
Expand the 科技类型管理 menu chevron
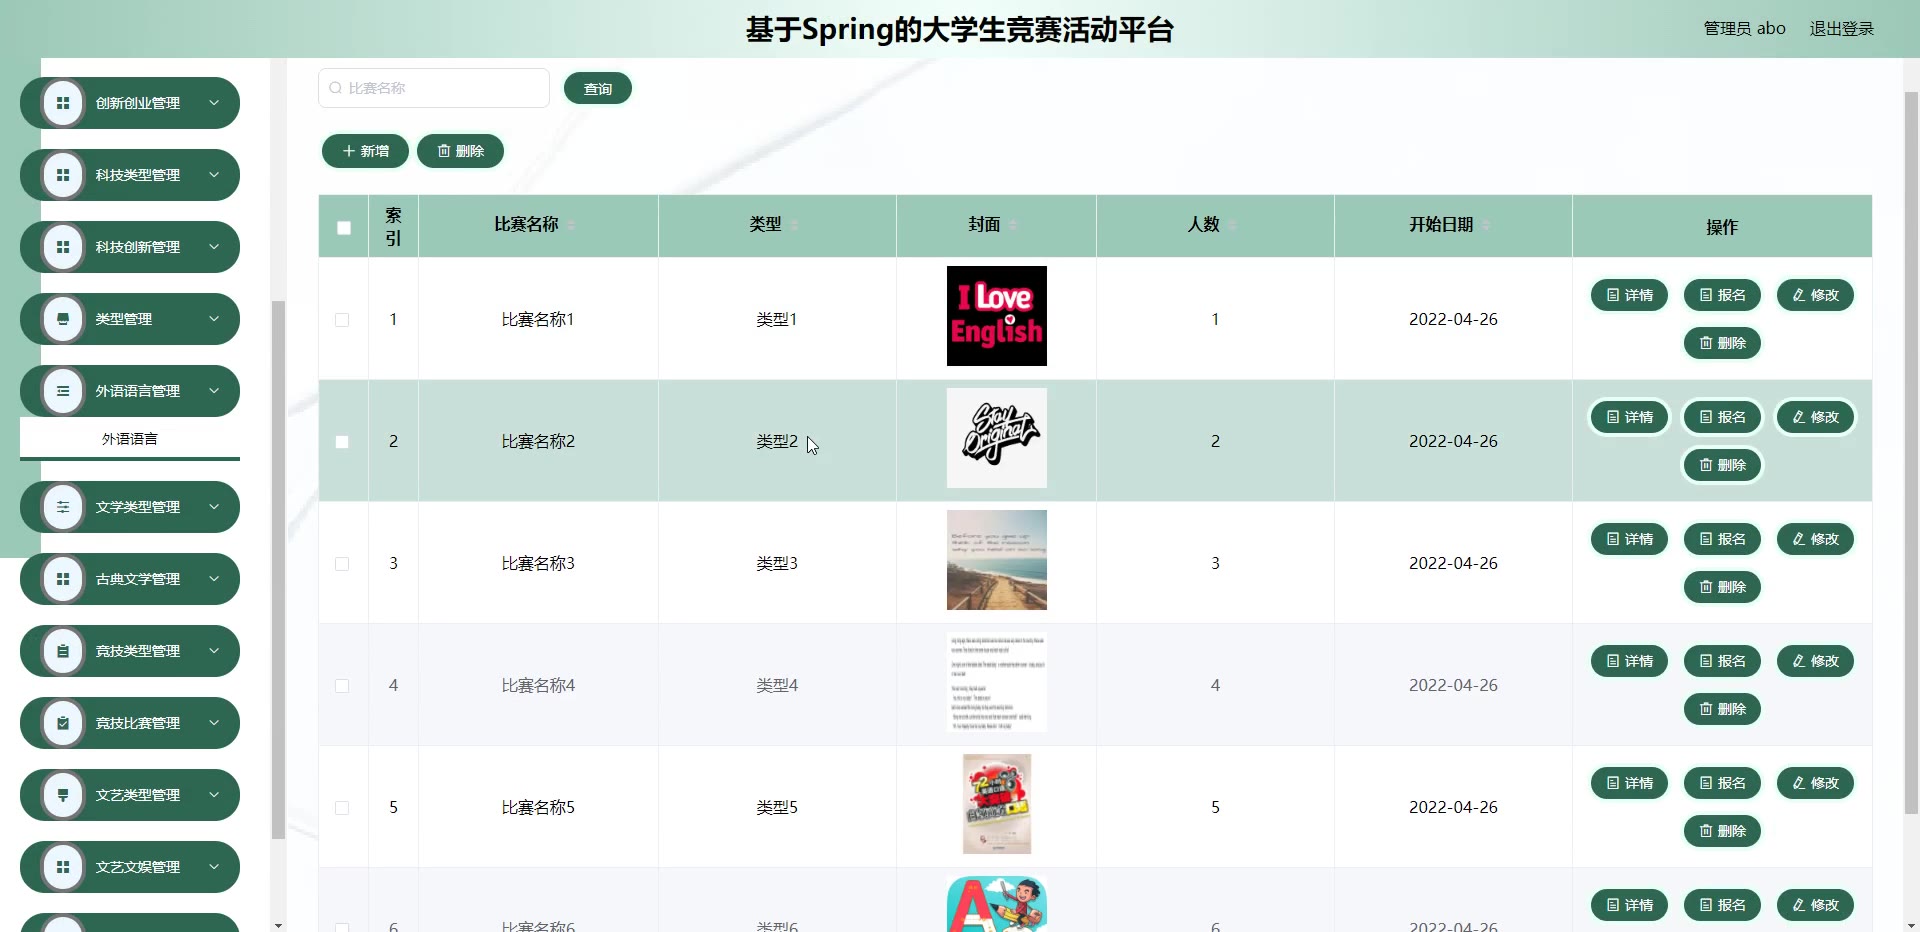pos(214,175)
